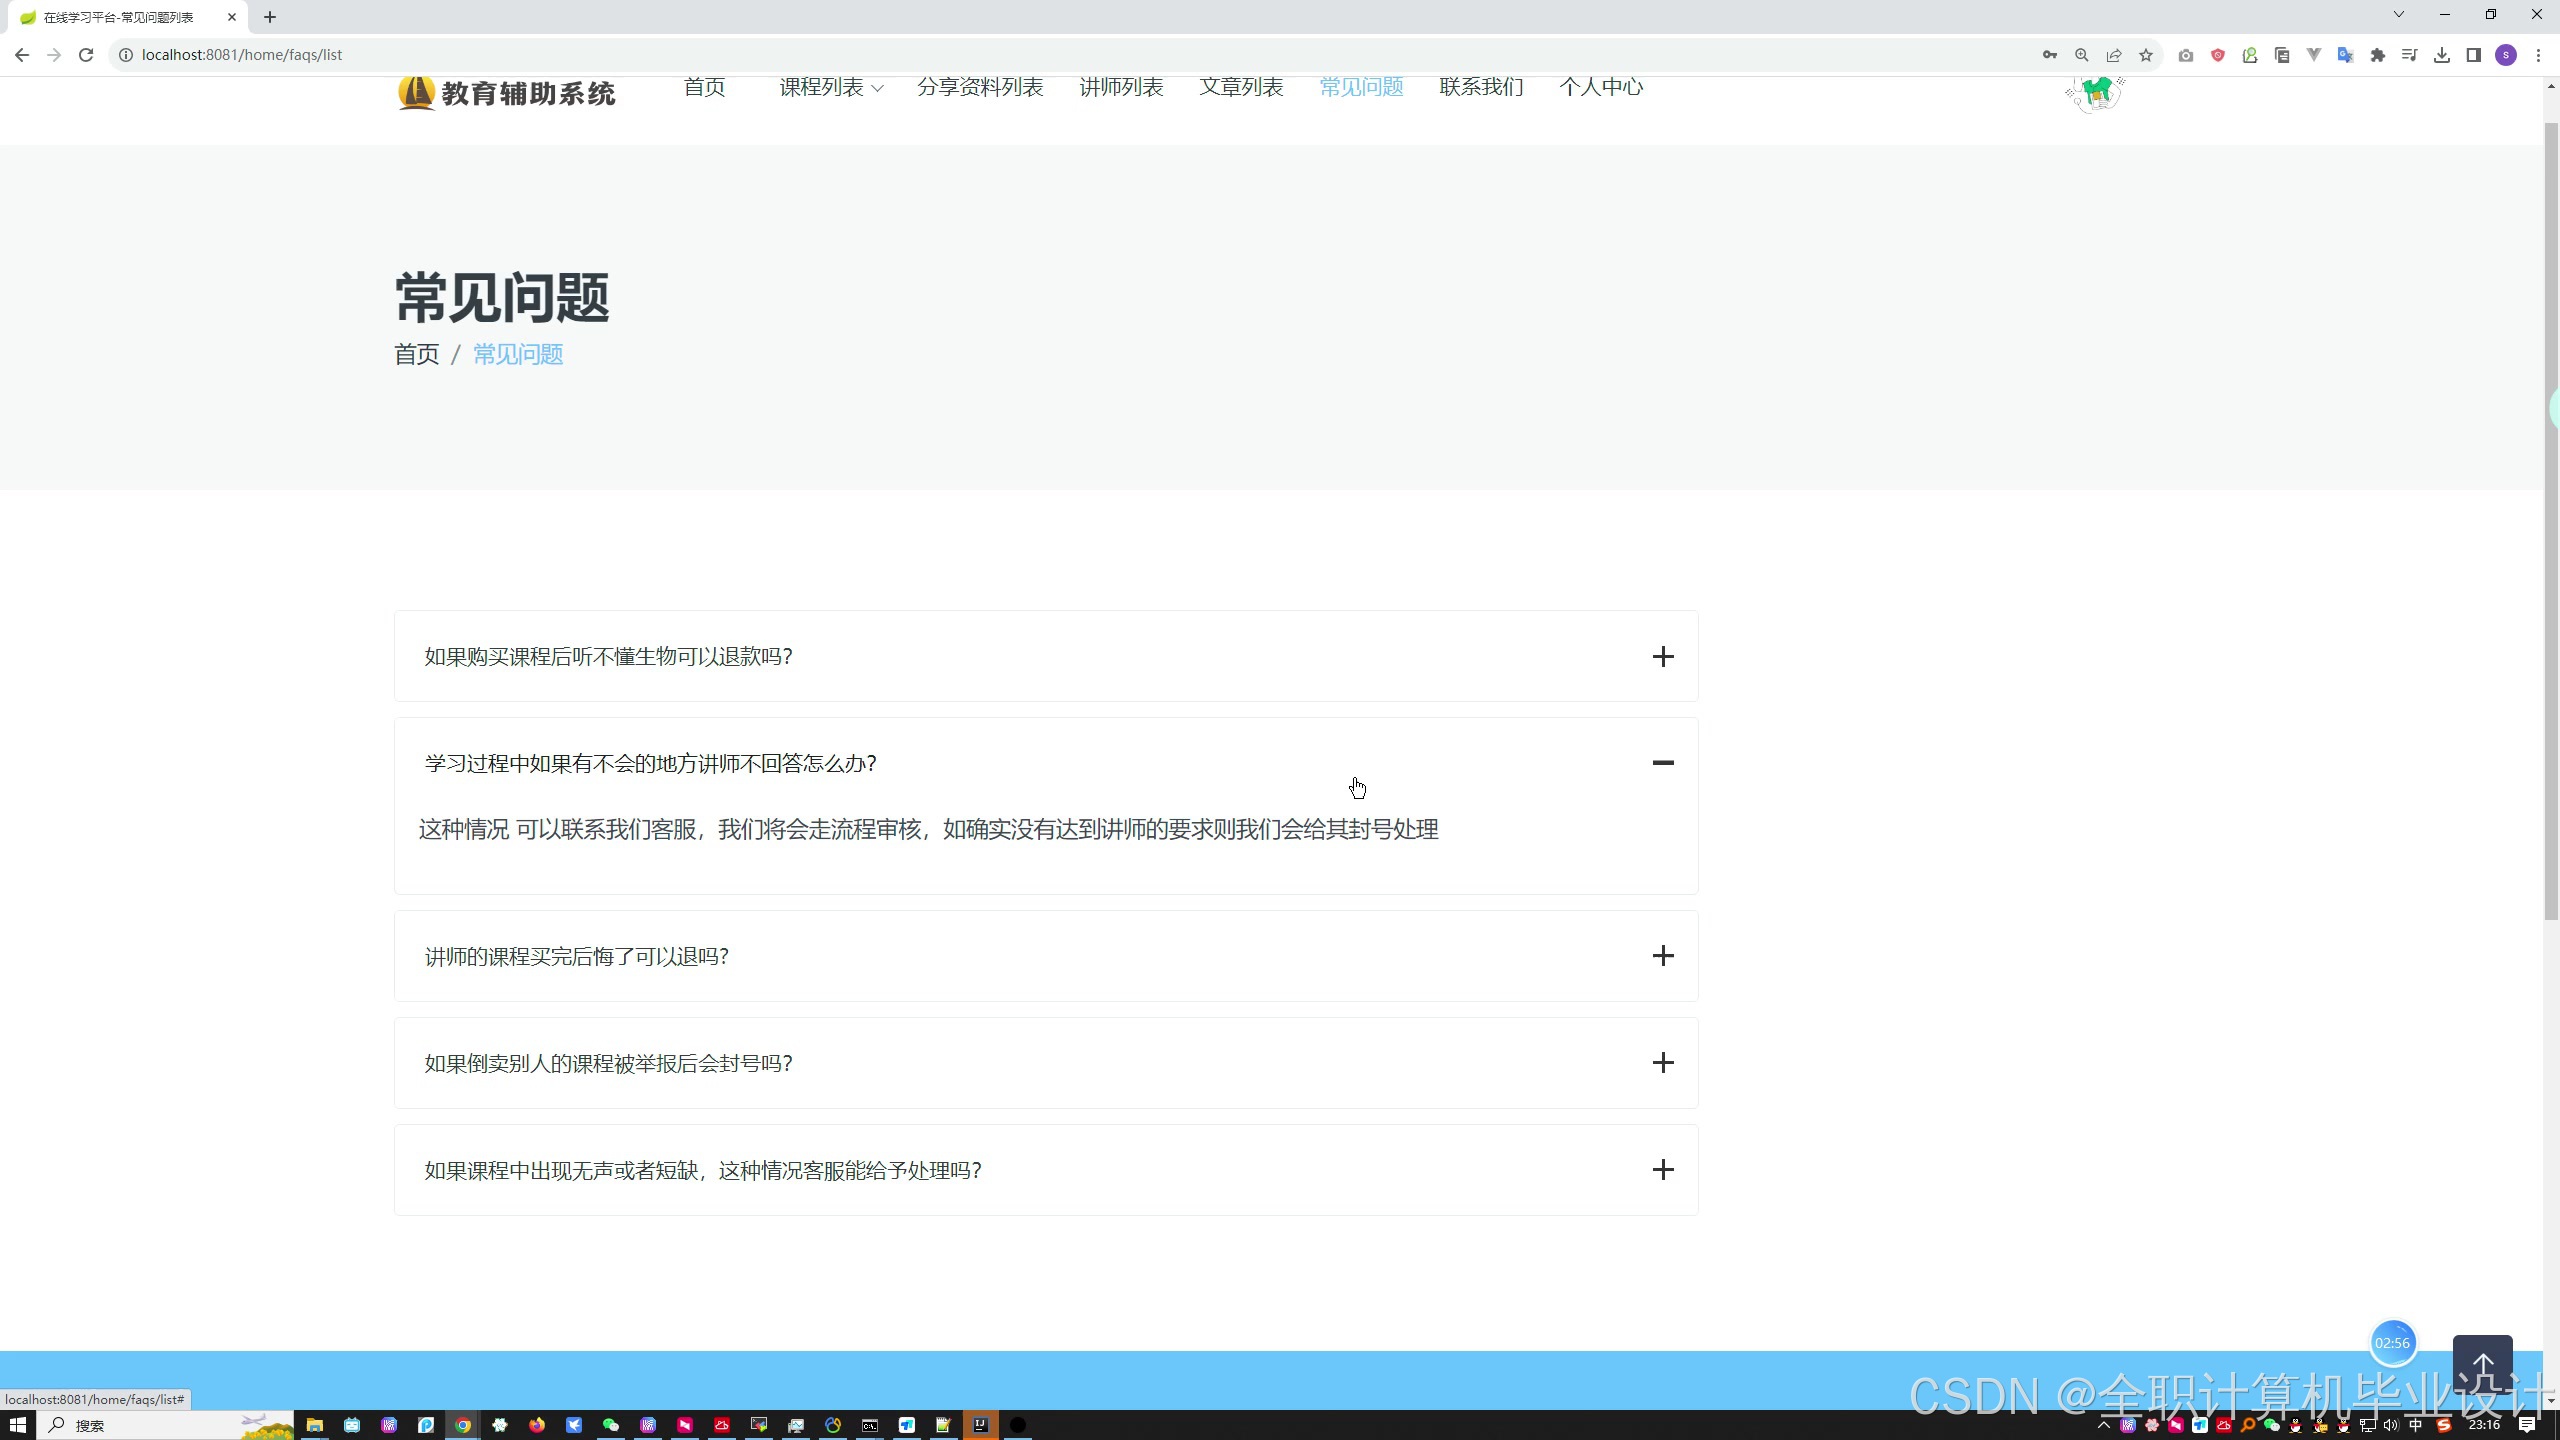Open 联系我们 in the navigation

[x=1481, y=88]
